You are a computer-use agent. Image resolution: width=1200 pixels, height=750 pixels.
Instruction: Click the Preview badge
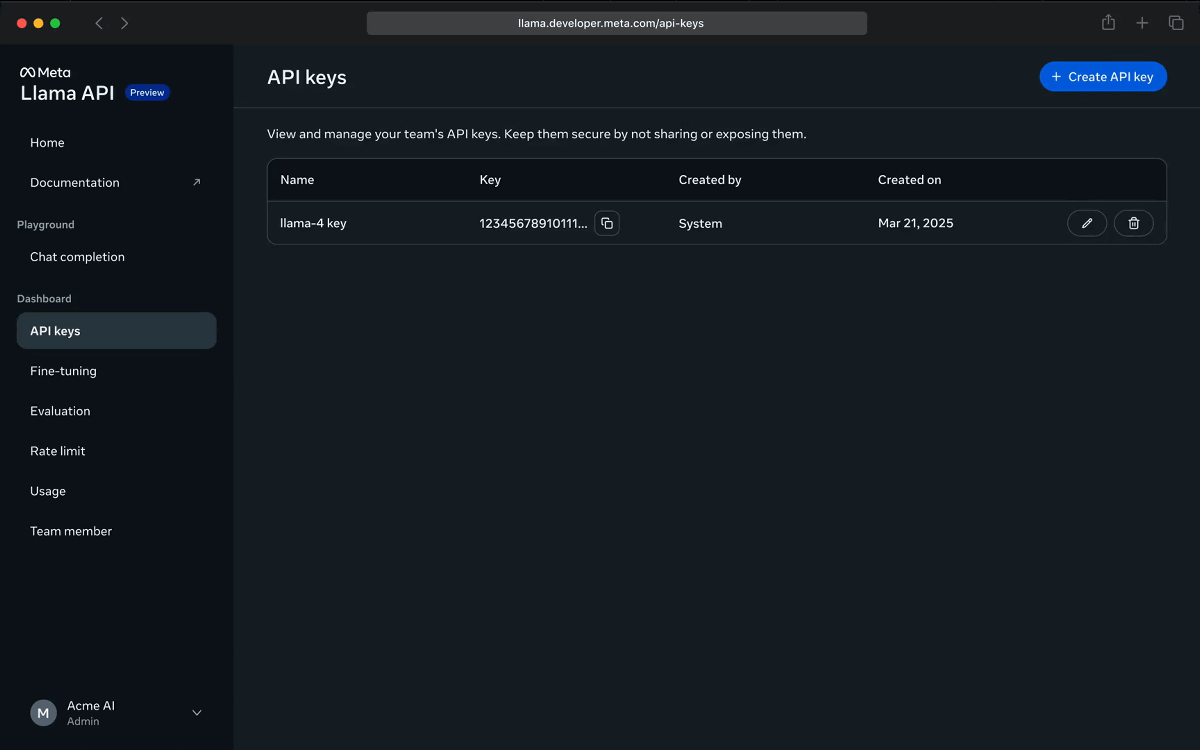coord(147,93)
